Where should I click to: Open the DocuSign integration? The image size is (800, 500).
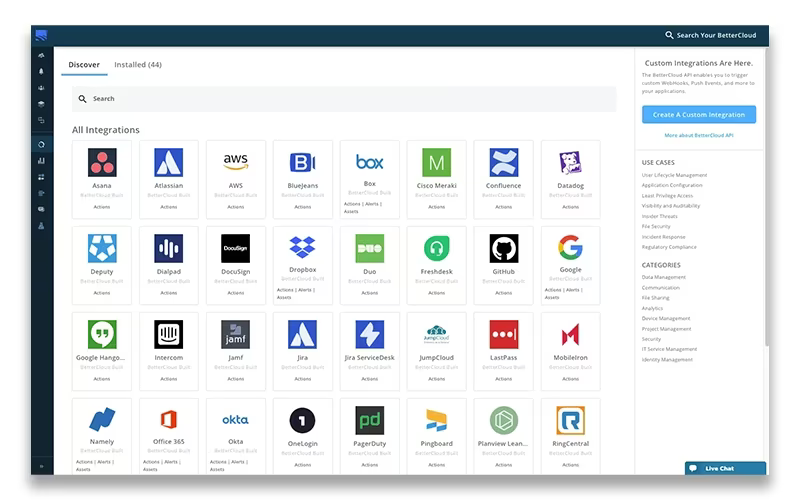coord(236,265)
